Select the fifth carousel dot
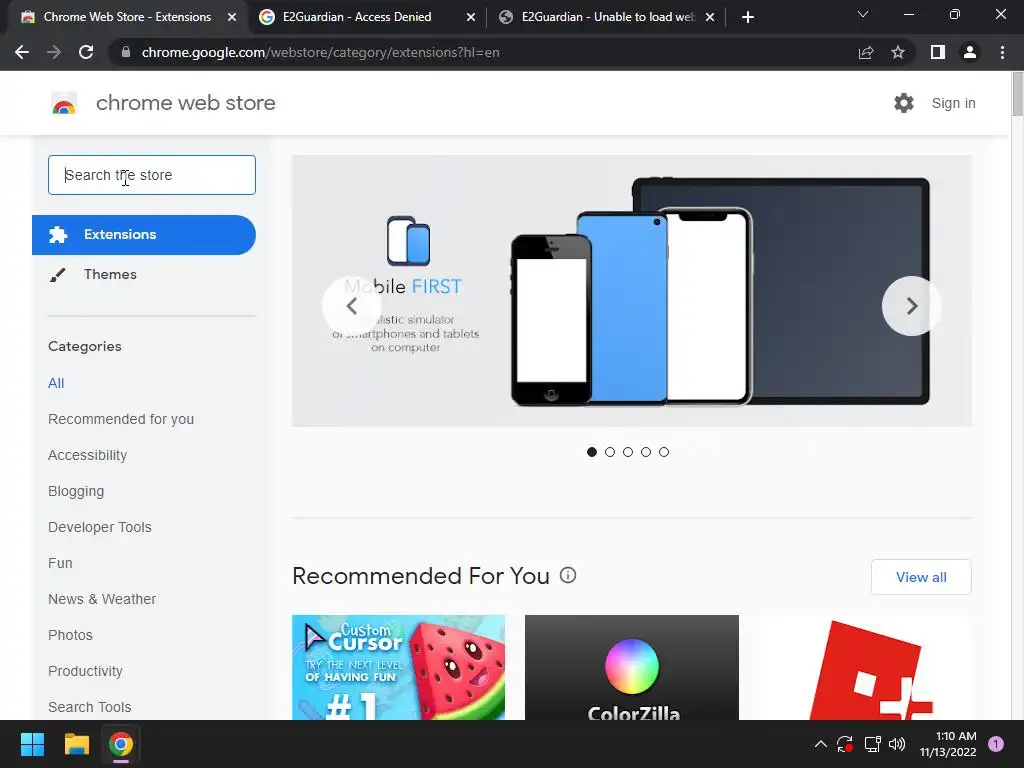The width and height of the screenshot is (1024, 768). coord(664,452)
